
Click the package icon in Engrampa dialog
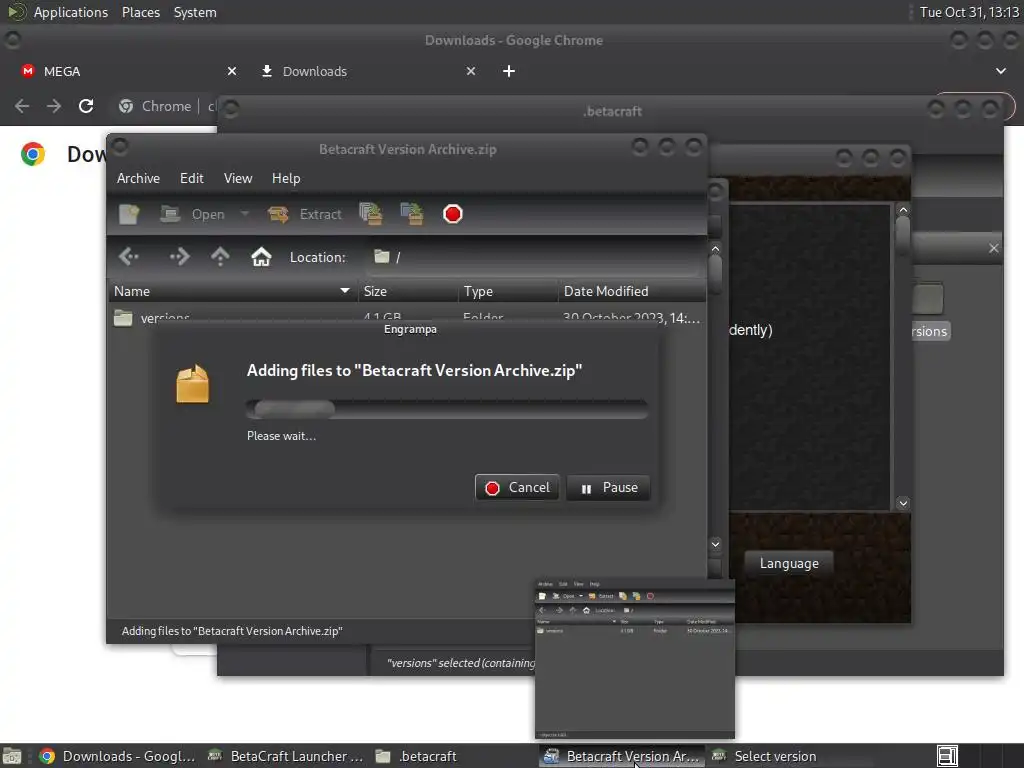click(193, 384)
